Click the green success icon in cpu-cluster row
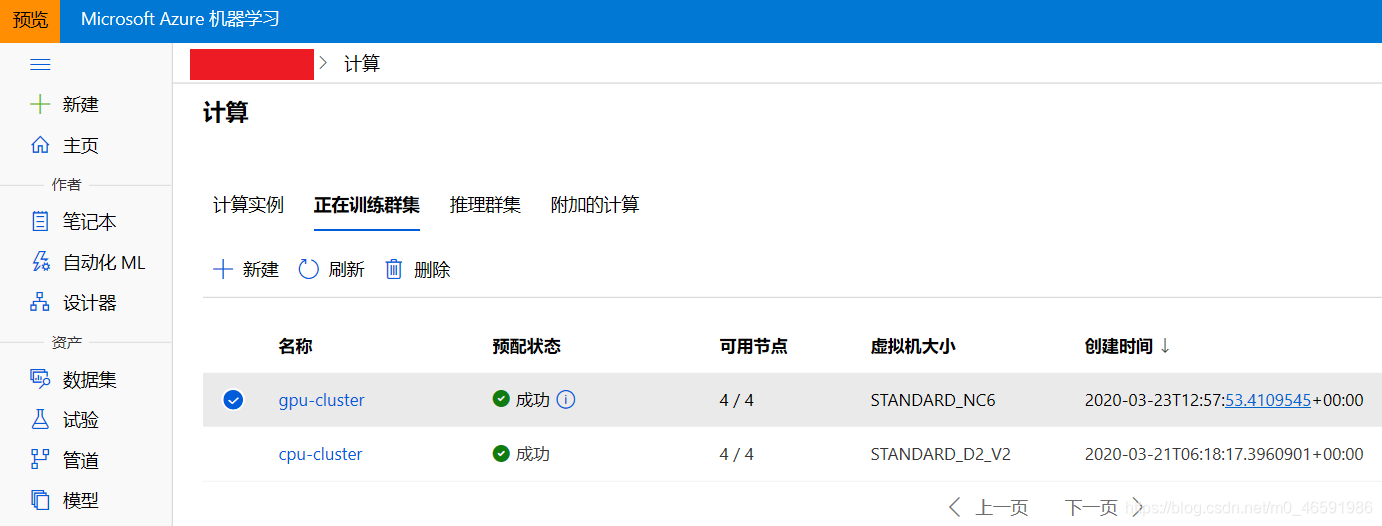 501,454
